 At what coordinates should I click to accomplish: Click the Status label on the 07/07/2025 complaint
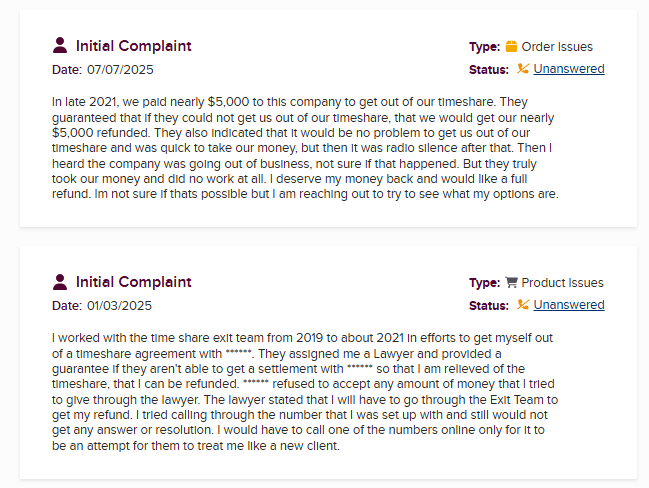coord(489,70)
